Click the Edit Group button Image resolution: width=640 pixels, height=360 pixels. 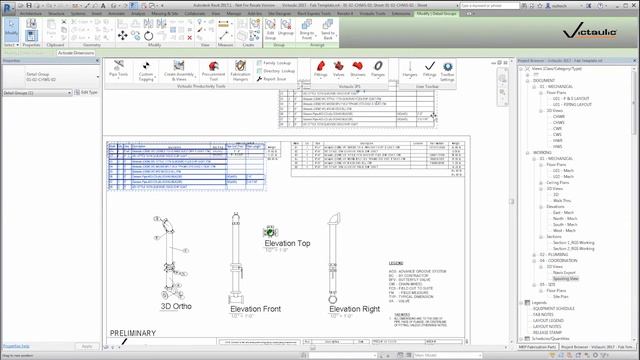pyautogui.click(x=270, y=29)
